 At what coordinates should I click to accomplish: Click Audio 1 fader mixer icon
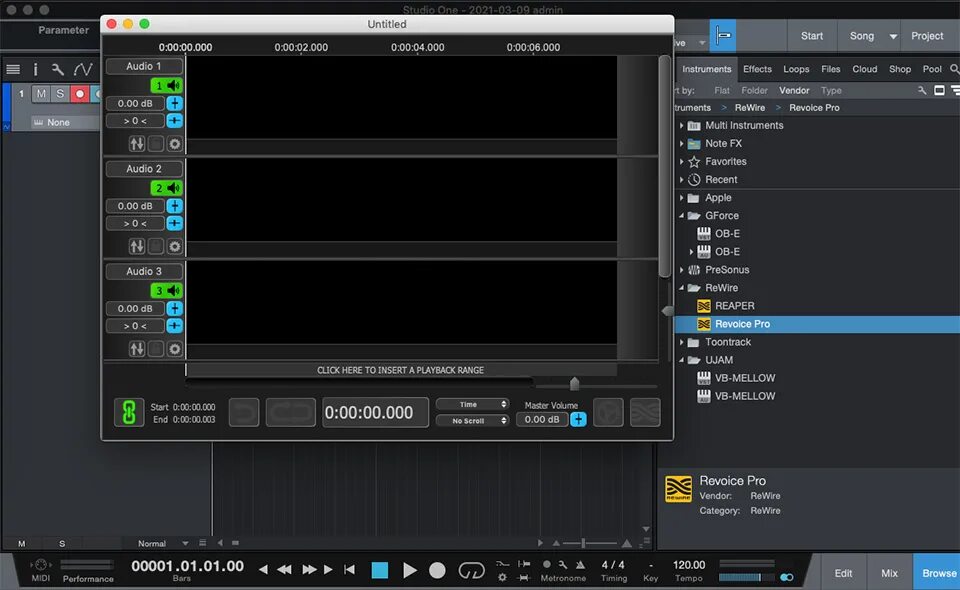(137, 144)
